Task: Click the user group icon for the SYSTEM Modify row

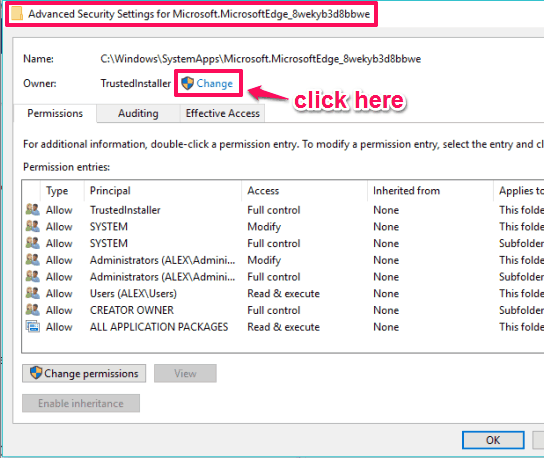Action: click(x=33, y=226)
